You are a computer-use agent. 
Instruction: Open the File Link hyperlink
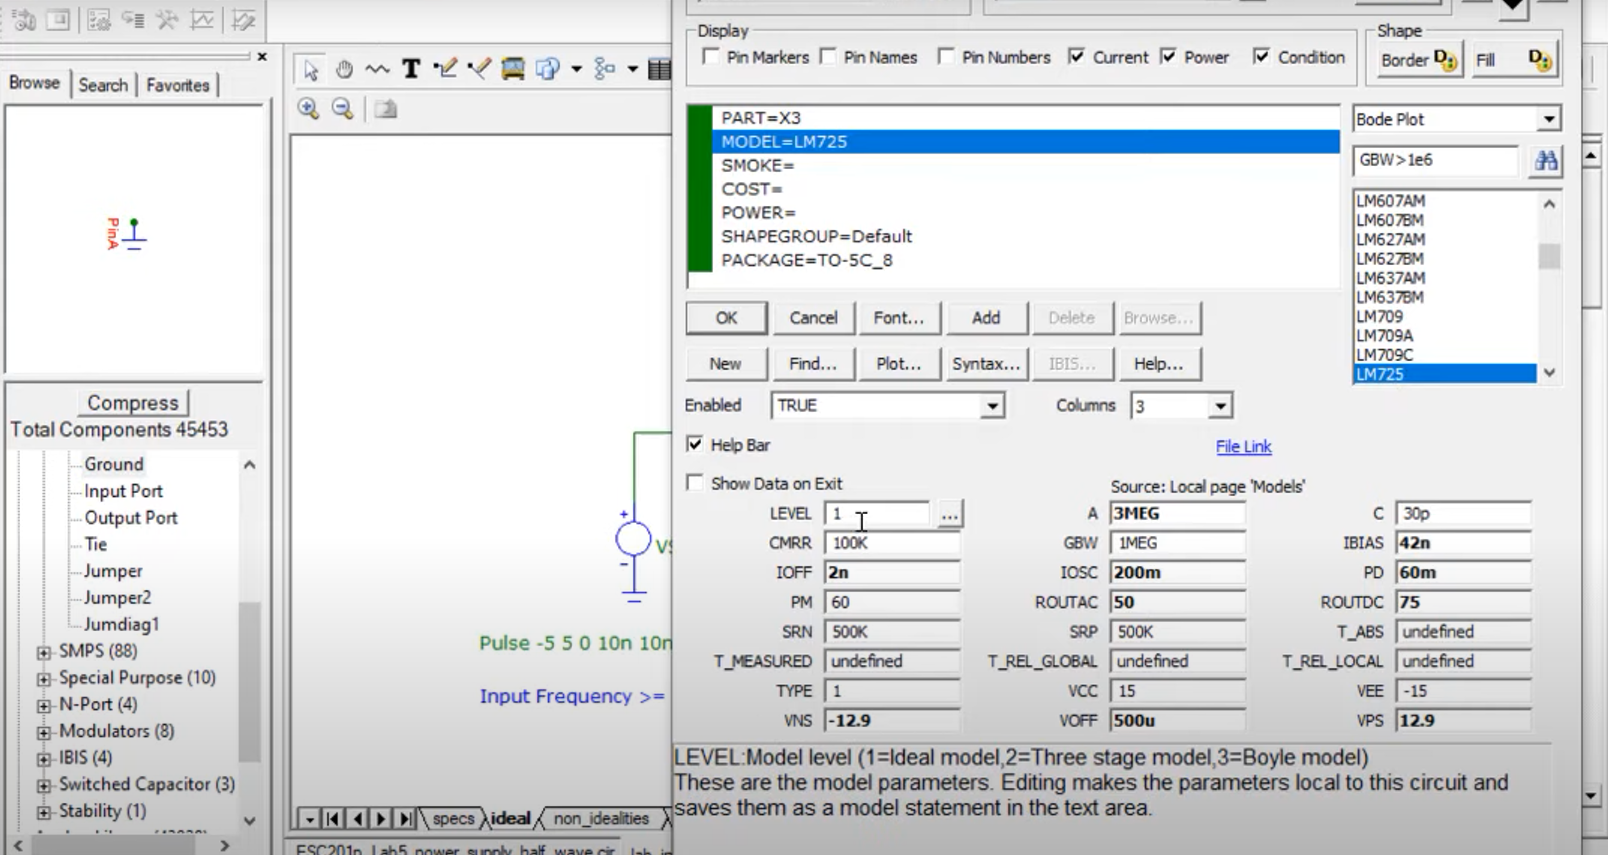1243,447
